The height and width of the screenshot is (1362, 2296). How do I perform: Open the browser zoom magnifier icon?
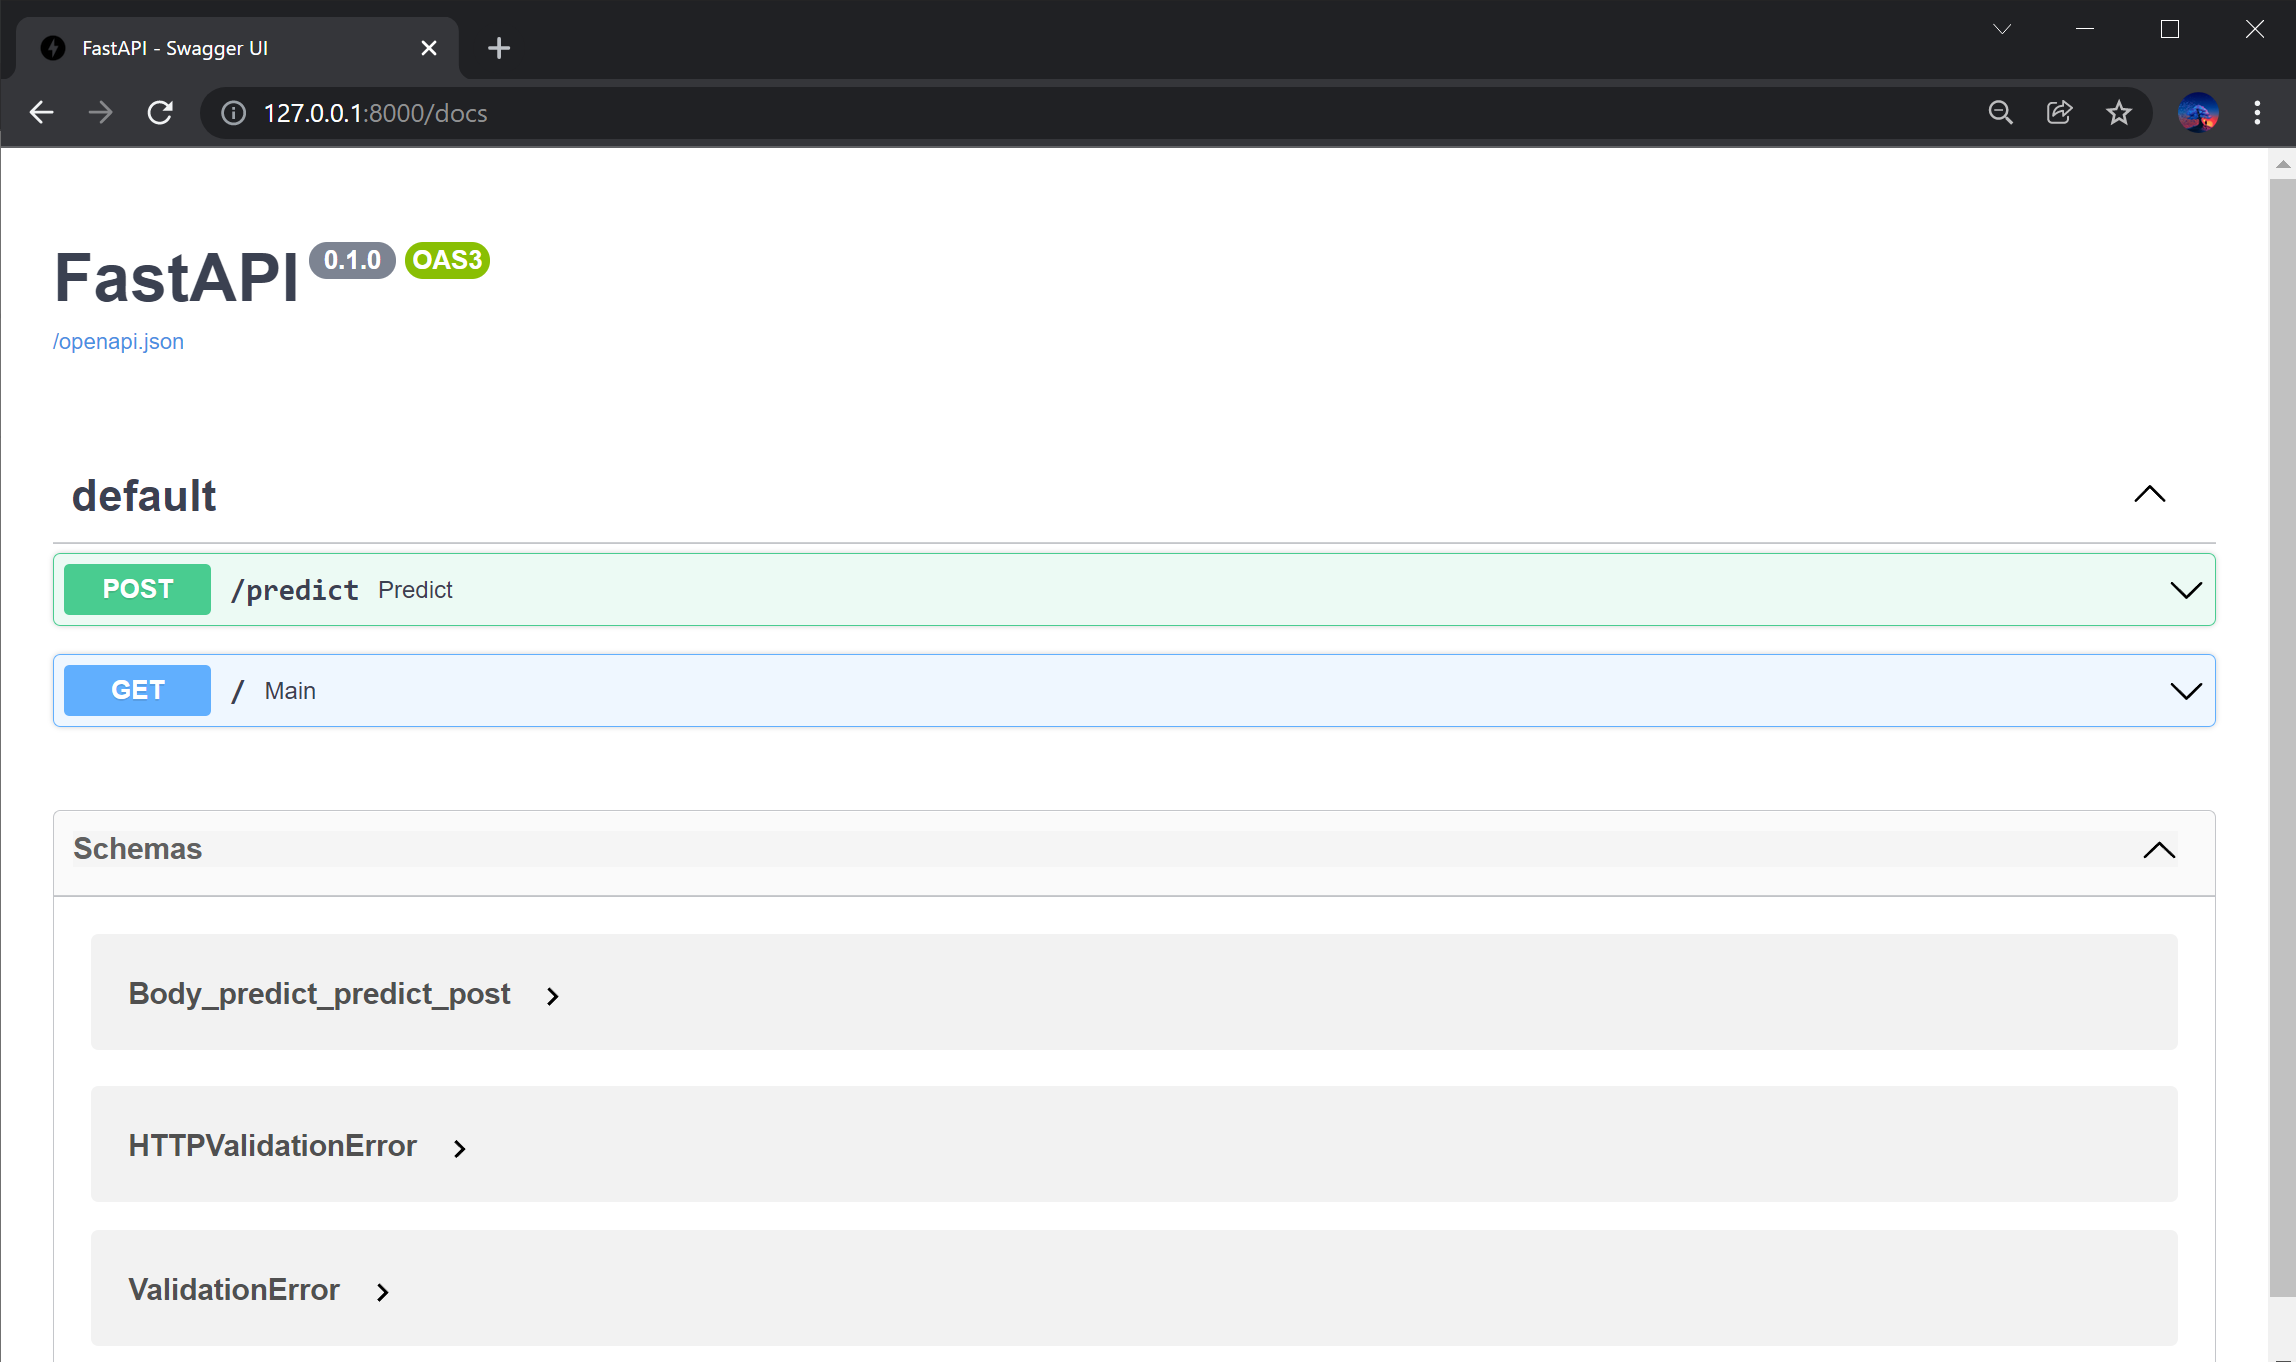click(2000, 113)
